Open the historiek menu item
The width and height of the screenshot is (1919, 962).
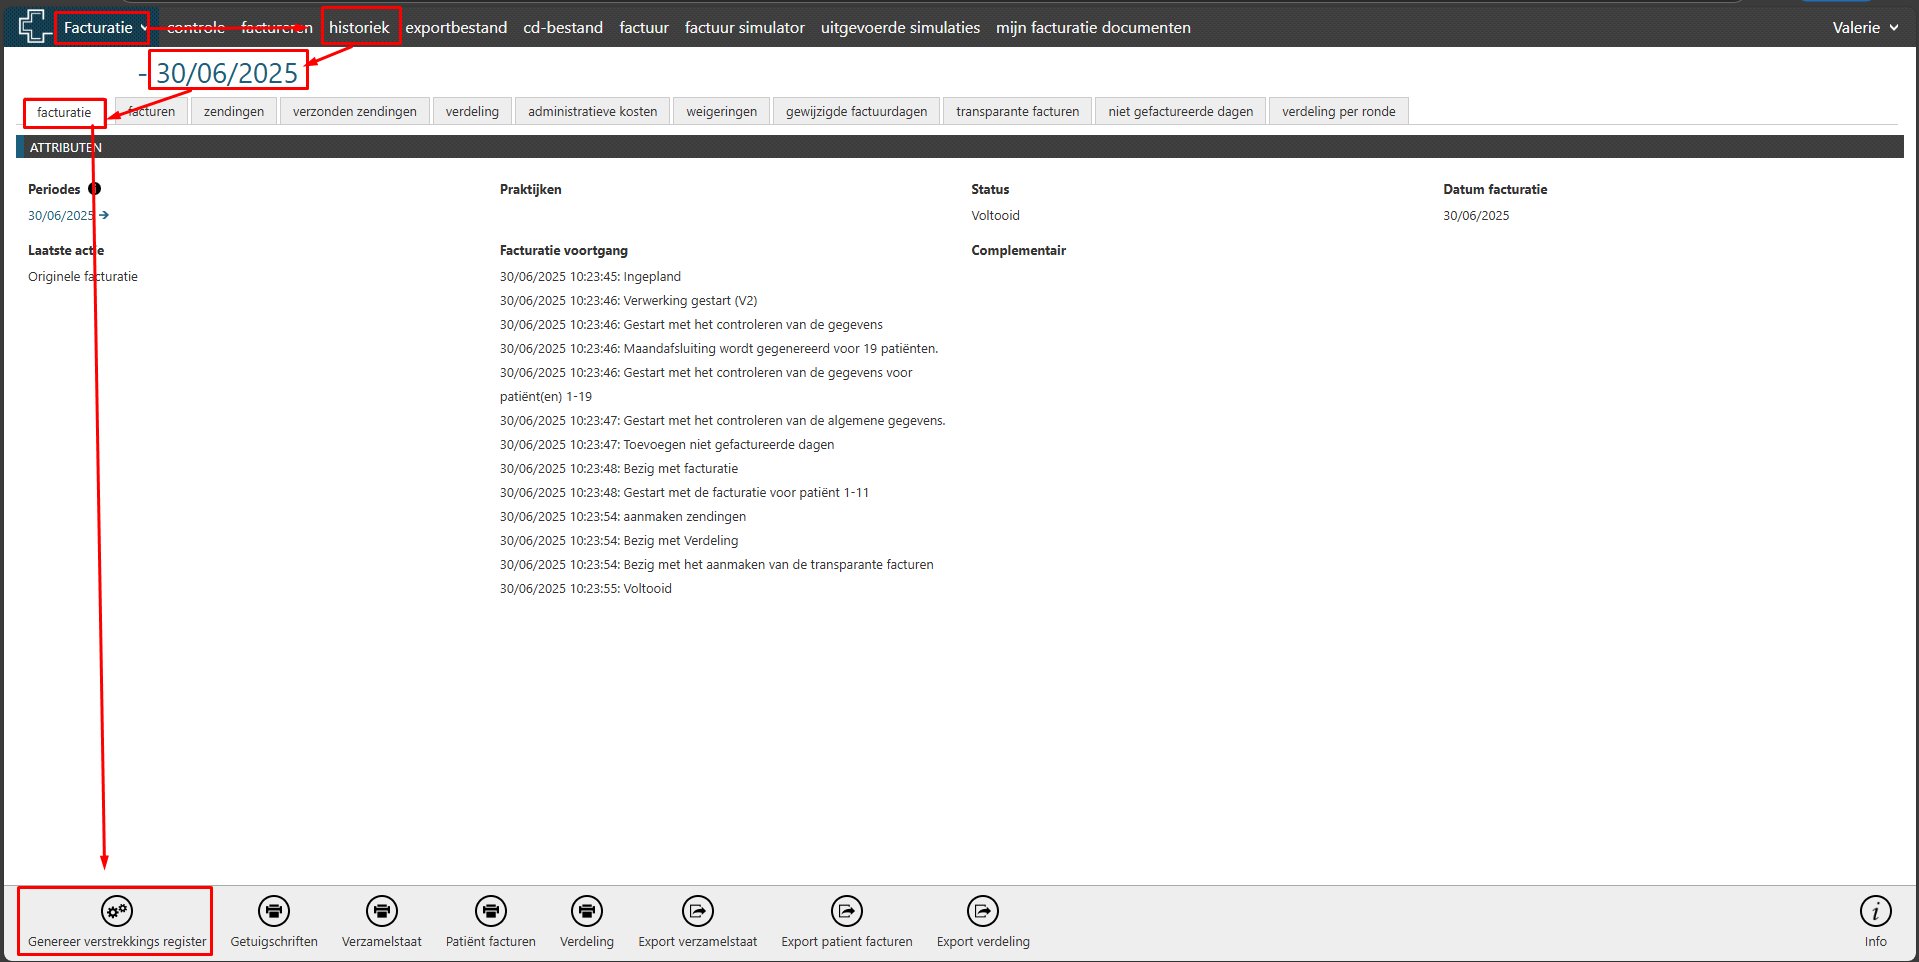click(359, 28)
